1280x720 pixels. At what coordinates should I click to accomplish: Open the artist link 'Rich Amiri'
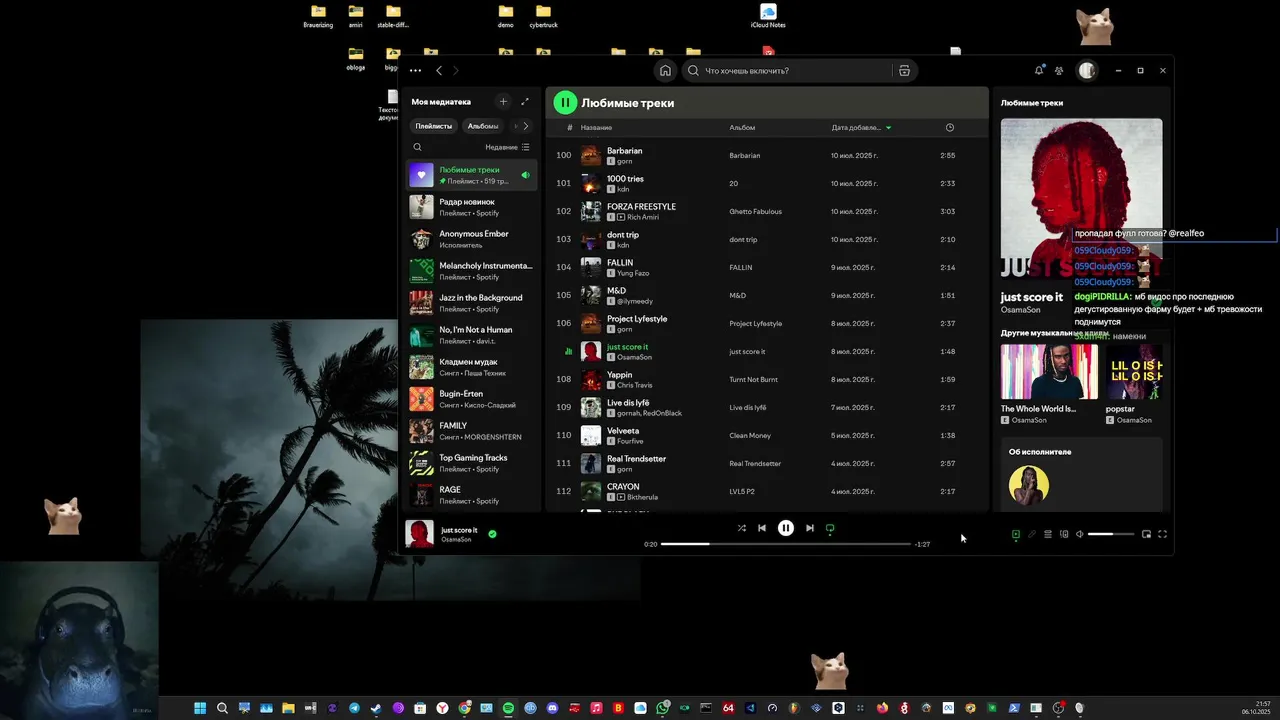[642, 217]
